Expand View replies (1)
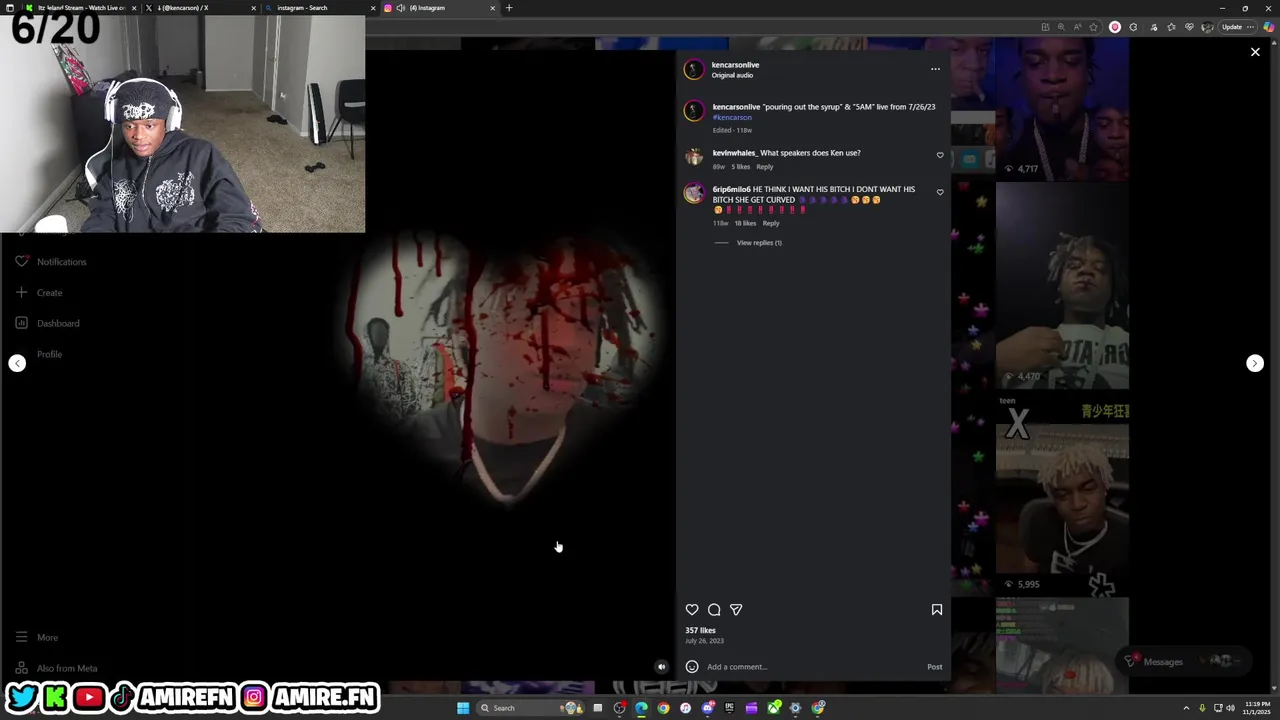This screenshot has height=720, width=1280. 759,243
